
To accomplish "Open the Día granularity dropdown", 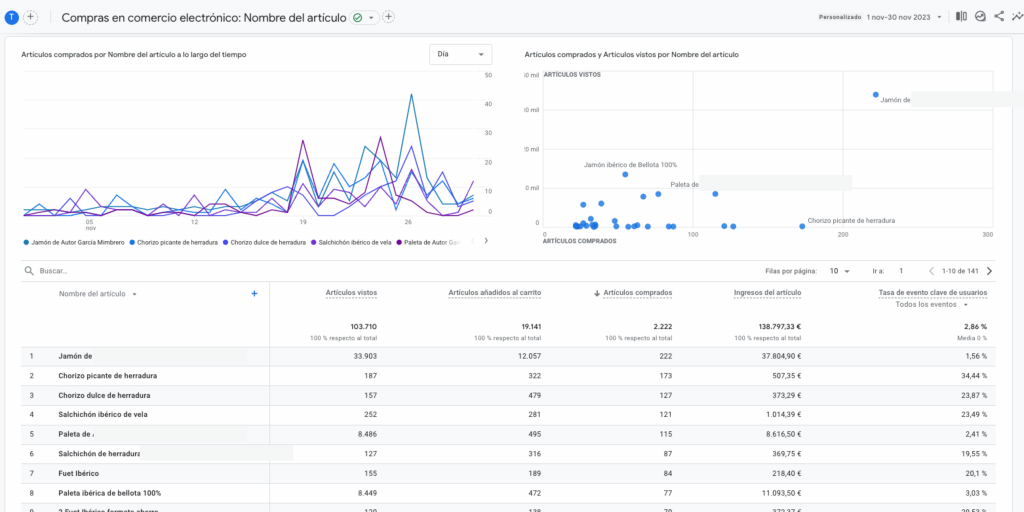I will point(460,54).
